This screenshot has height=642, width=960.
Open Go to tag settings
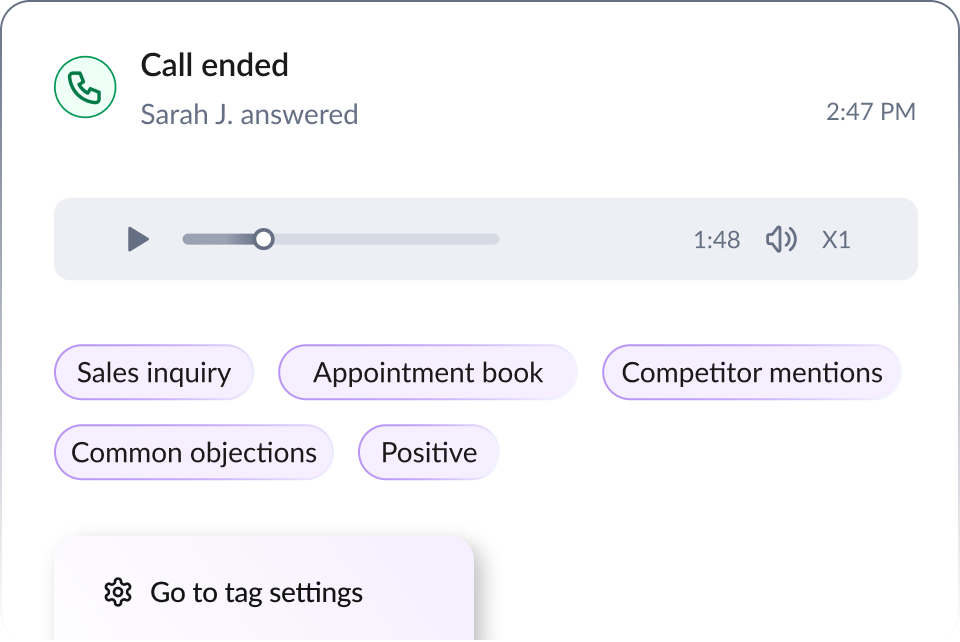[x=257, y=592]
